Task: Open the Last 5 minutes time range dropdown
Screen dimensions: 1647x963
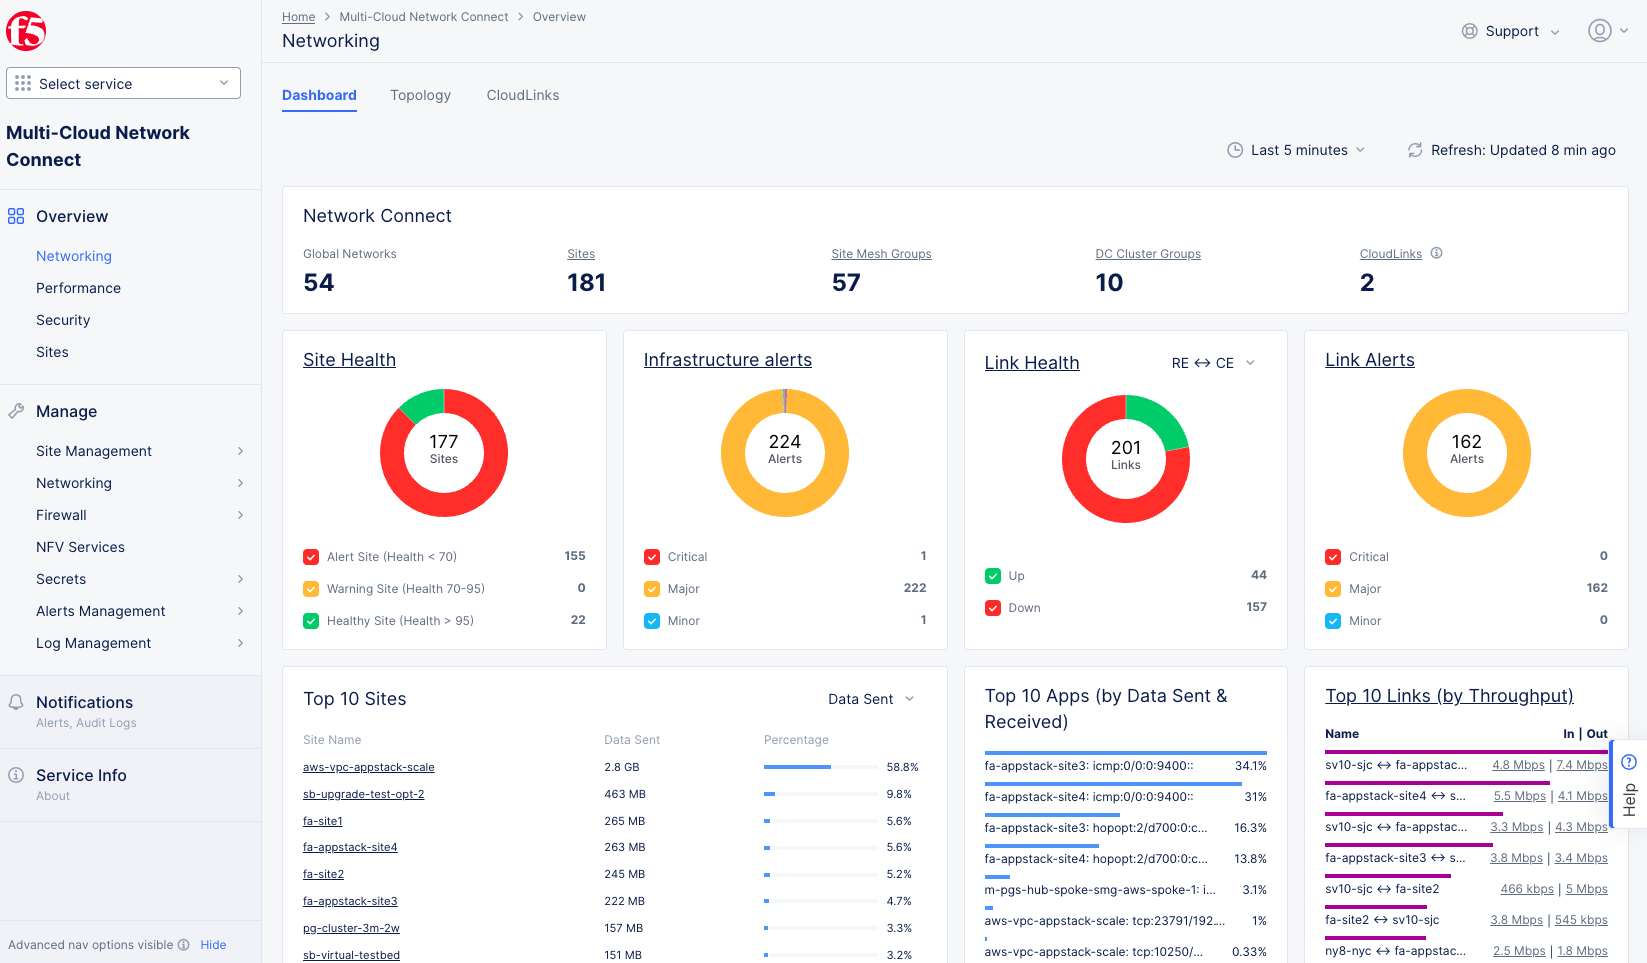Action: point(1296,150)
